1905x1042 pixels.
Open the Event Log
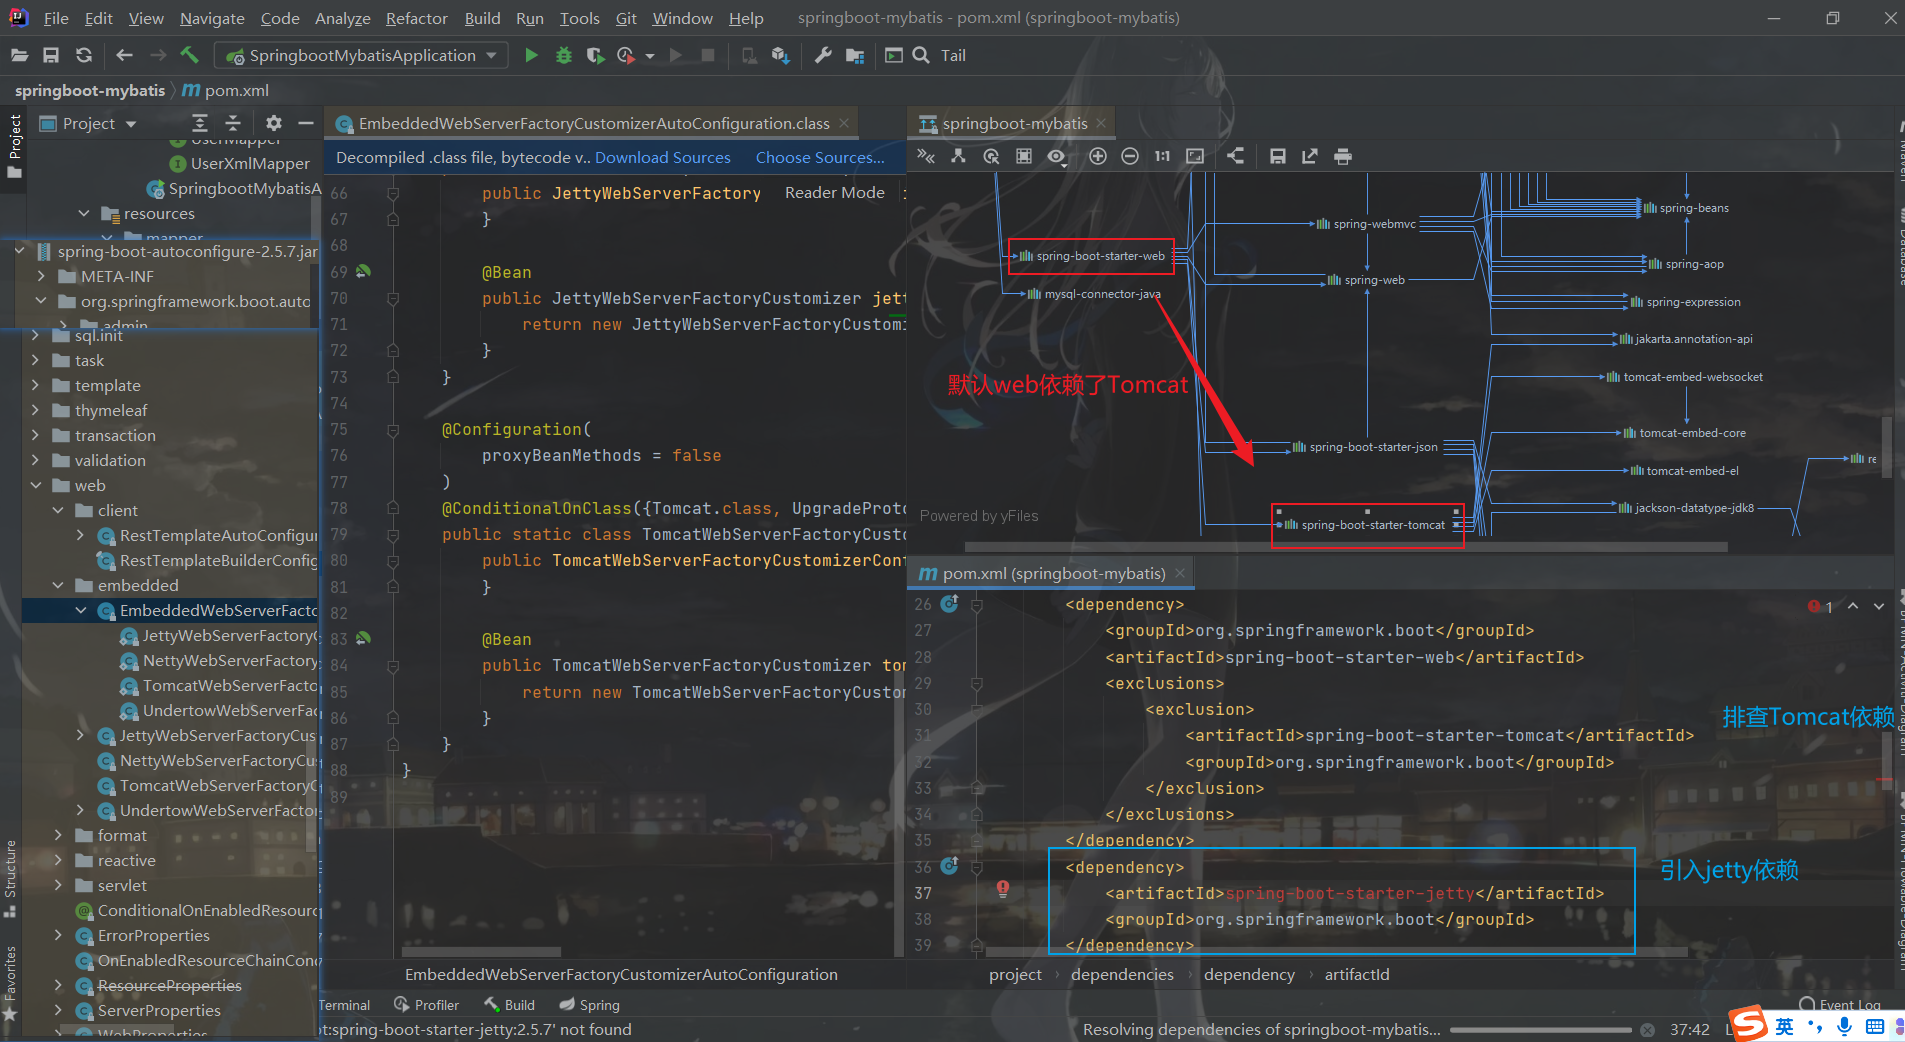click(1841, 1004)
